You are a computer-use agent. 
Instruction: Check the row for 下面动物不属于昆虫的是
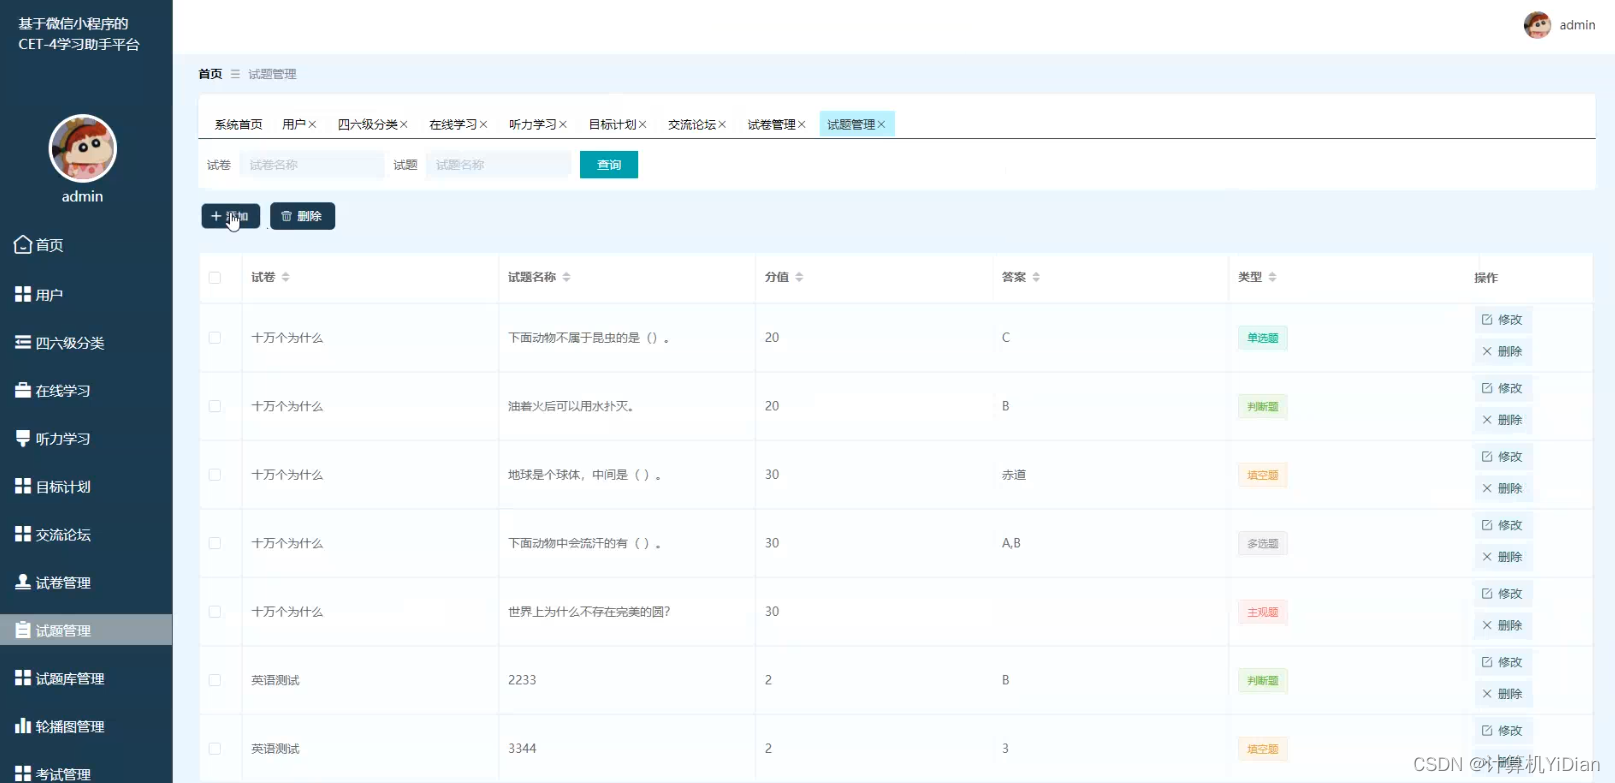pos(215,338)
